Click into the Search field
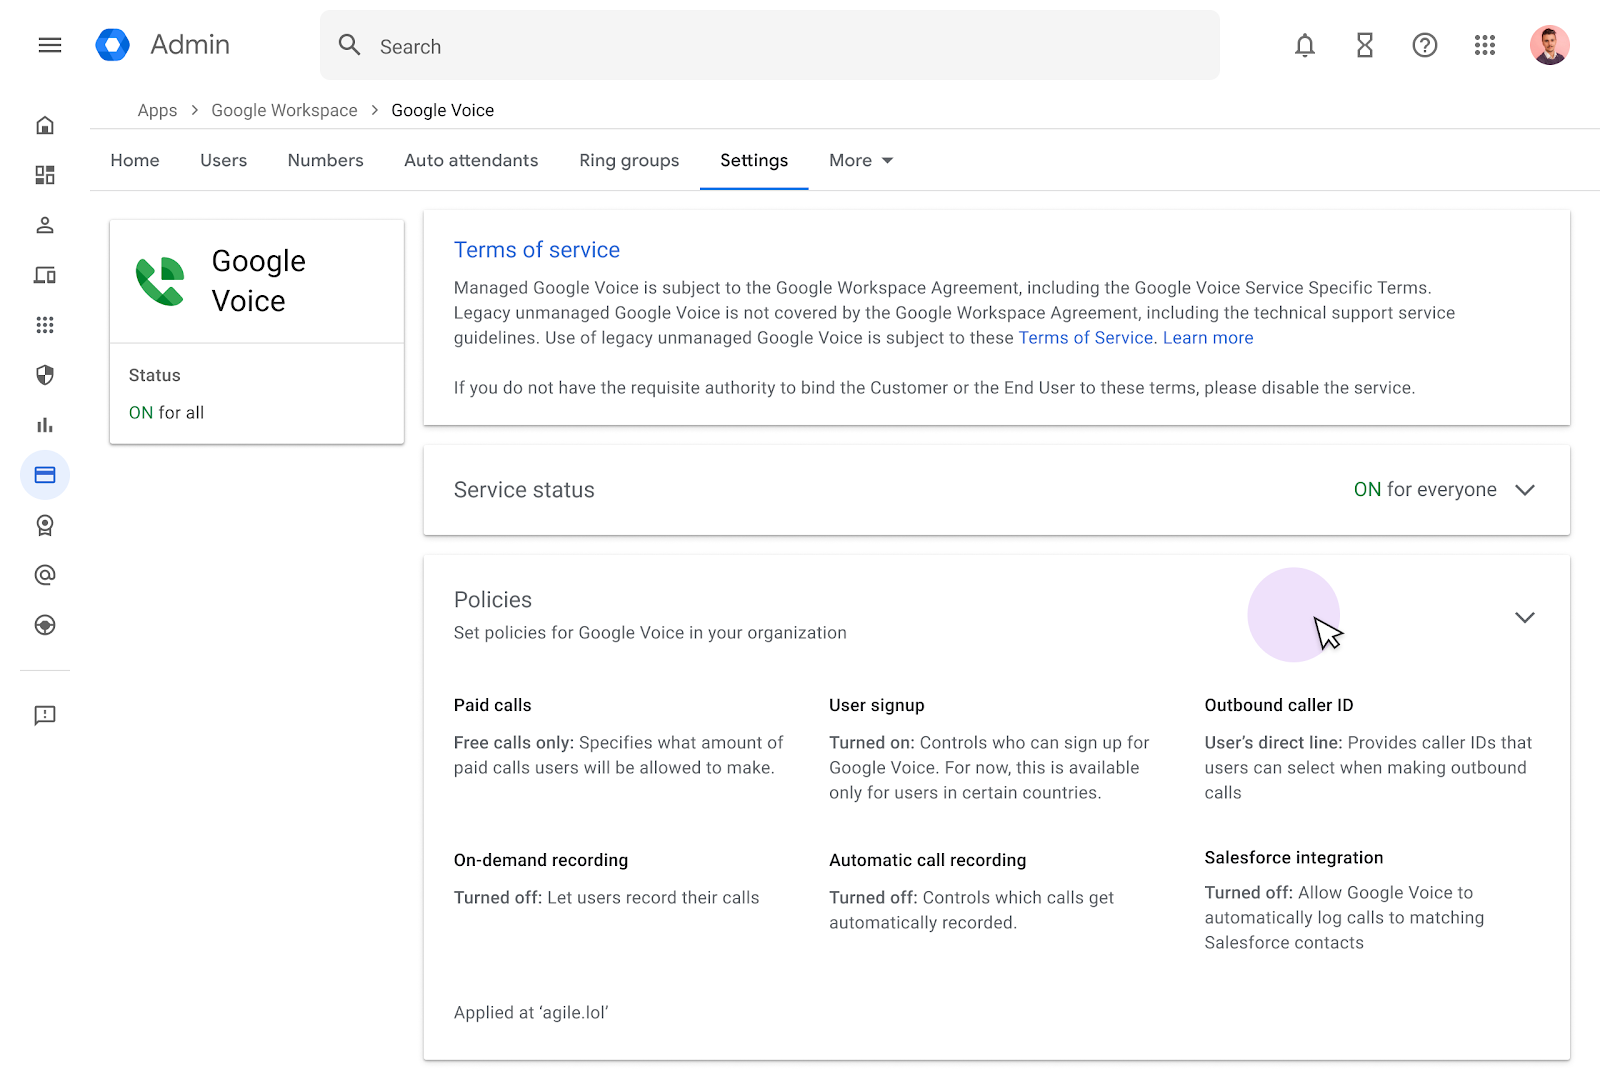 (770, 45)
